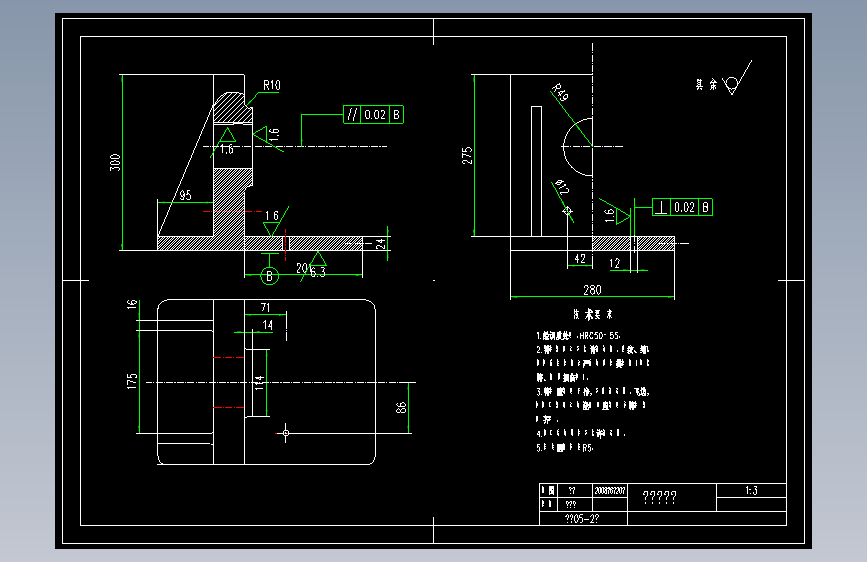Click the 2008/07/07 date cell
This screenshot has width=867, height=562.
click(610, 491)
